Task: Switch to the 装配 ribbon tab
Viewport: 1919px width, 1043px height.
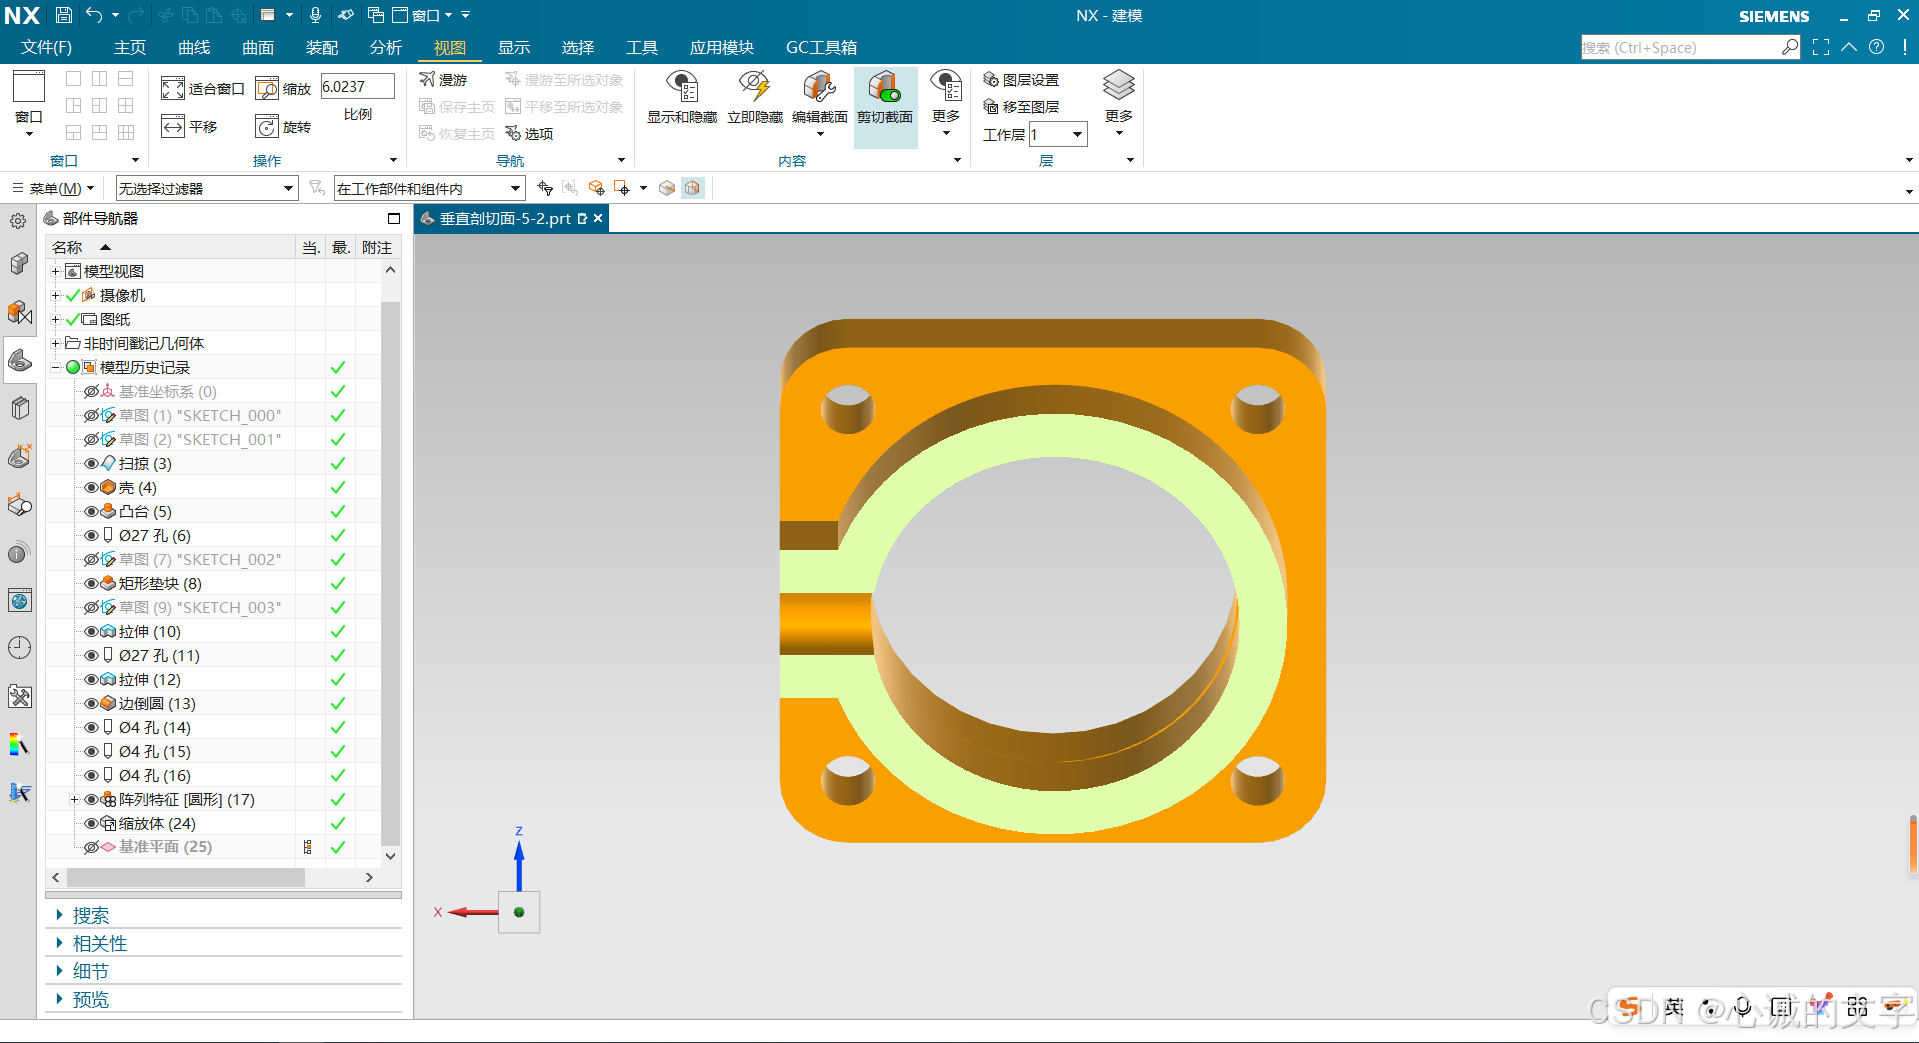Action: [322, 47]
